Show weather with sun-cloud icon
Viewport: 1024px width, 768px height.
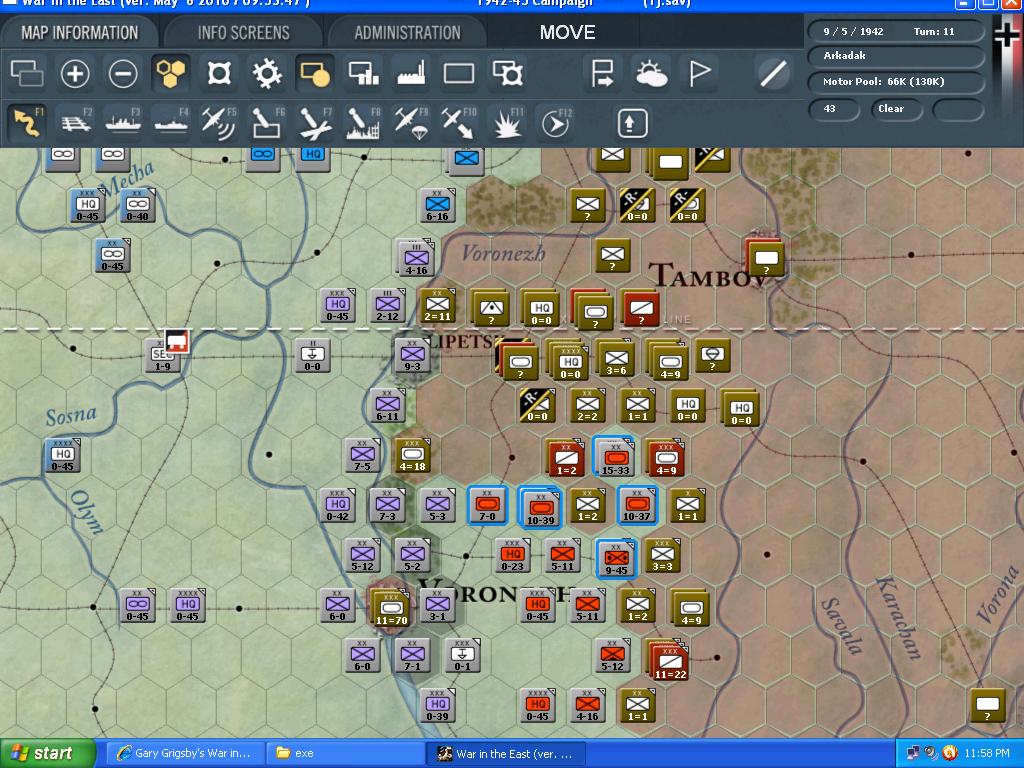[x=650, y=73]
